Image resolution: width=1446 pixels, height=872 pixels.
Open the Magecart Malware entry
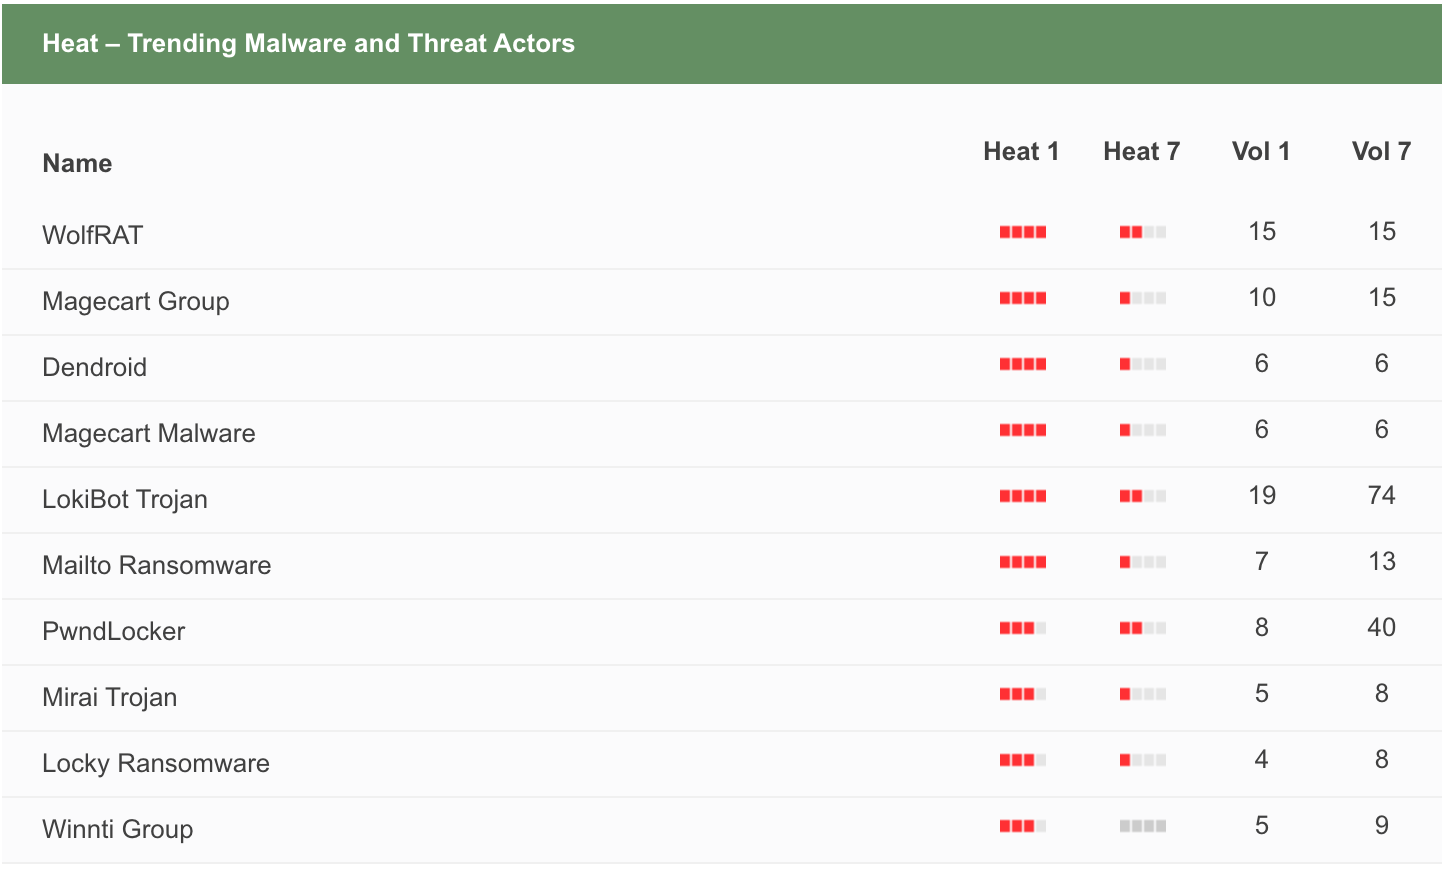(x=149, y=433)
